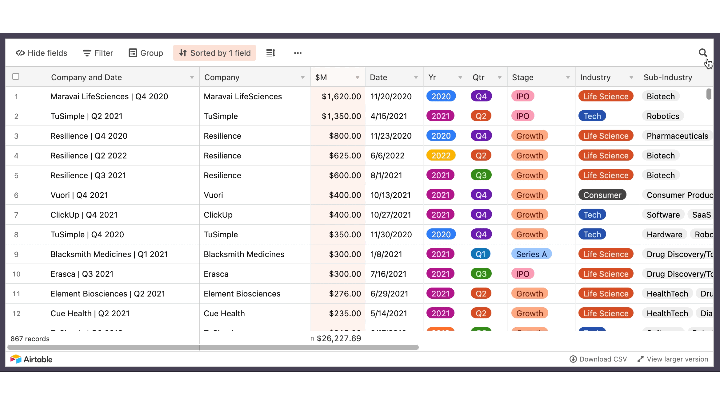Click the Robotics sub-industry tag in TuSimple Q2 2021 row
This screenshot has width=720, height=405.
[663, 116]
